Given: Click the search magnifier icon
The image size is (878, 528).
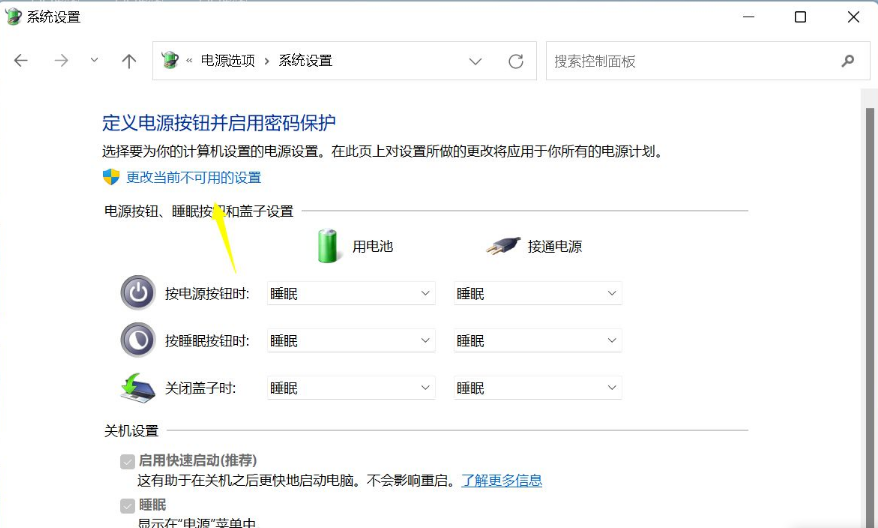Looking at the screenshot, I should pyautogui.click(x=848, y=61).
